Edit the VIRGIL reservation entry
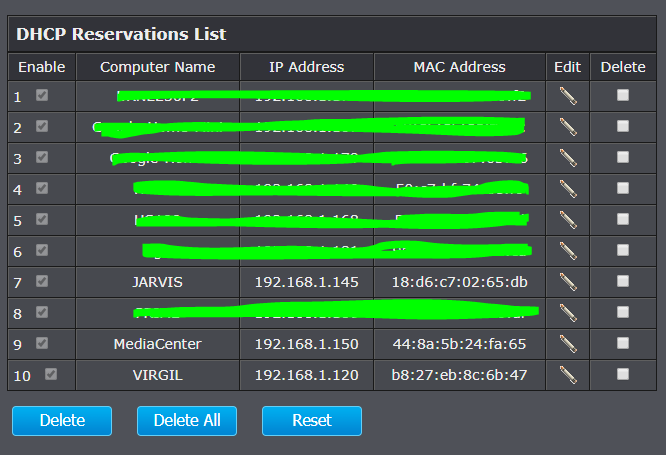The width and height of the screenshot is (666, 455). [568, 375]
